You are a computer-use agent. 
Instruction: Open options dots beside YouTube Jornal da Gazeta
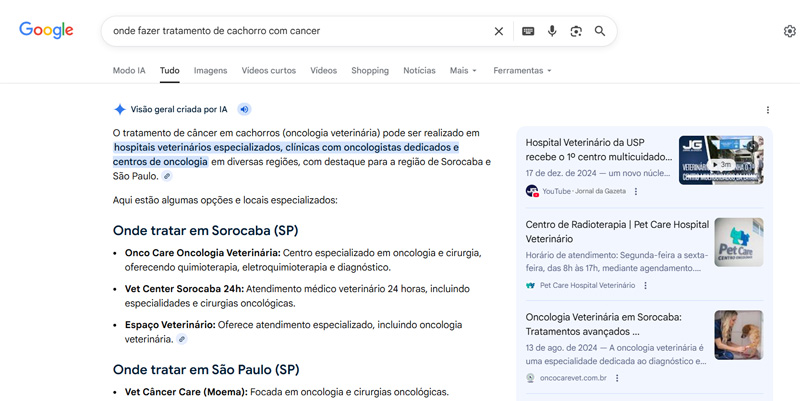click(x=636, y=191)
